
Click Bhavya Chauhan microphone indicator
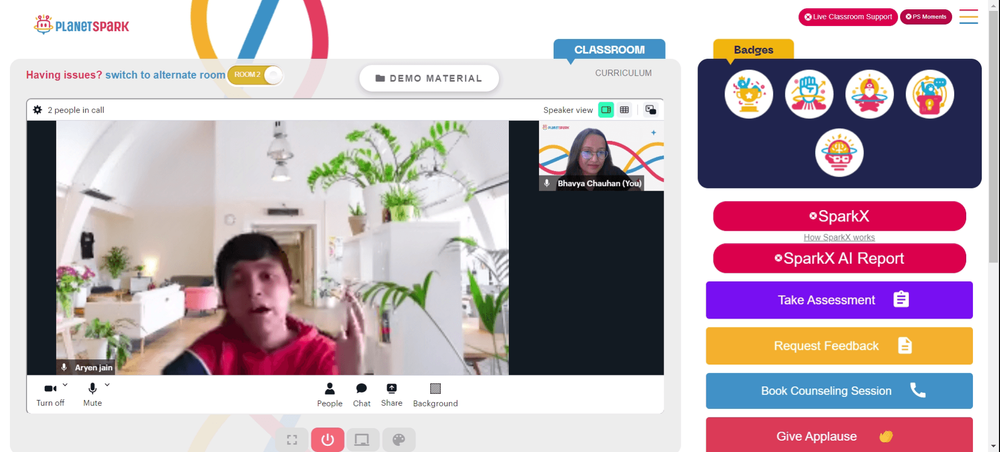tap(547, 183)
